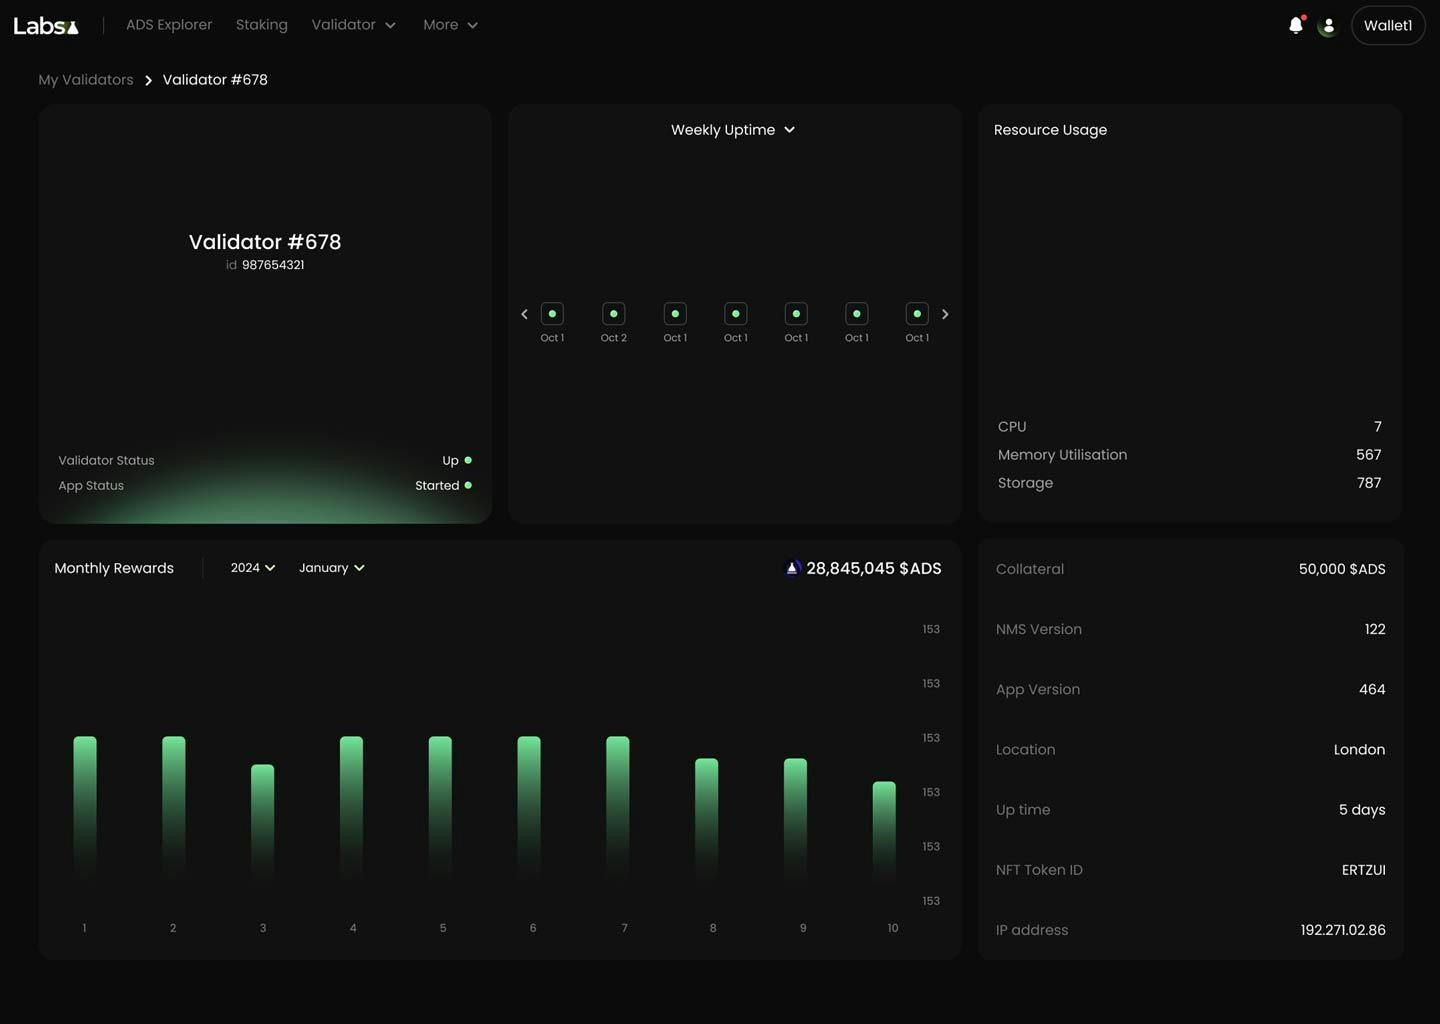
Task: Click Validator #678 breadcrumb
Action: (x=215, y=80)
